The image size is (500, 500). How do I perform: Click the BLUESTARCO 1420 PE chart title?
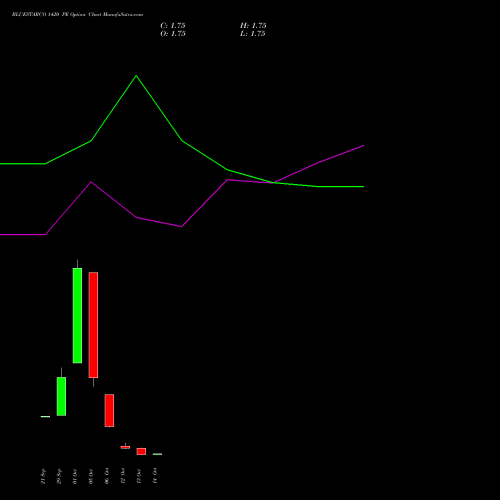pyautogui.click(x=77, y=15)
